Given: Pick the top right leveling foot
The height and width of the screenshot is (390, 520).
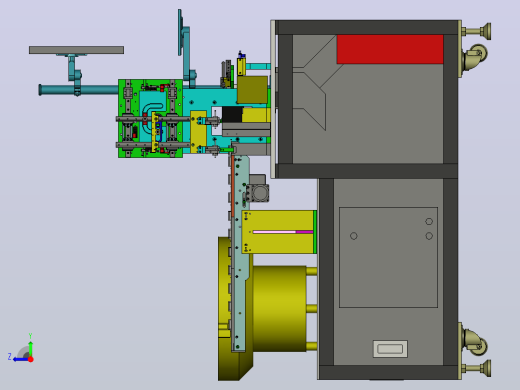Looking at the screenshot, I should (477, 31).
